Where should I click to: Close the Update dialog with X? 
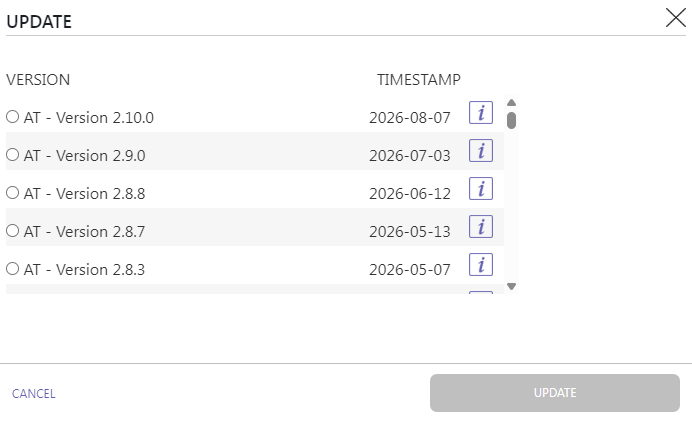[676, 18]
